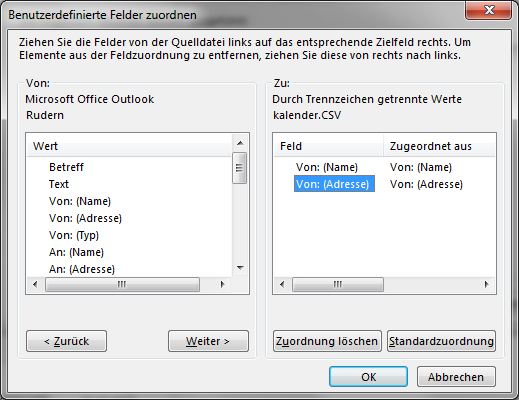Click the < Zurück button
519x400 pixels.
pyautogui.click(x=66, y=341)
